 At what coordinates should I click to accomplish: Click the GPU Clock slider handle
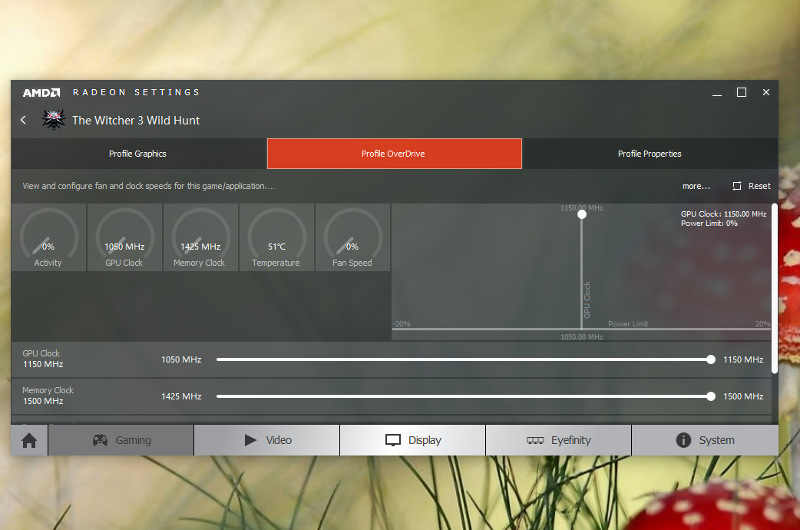[711, 360]
